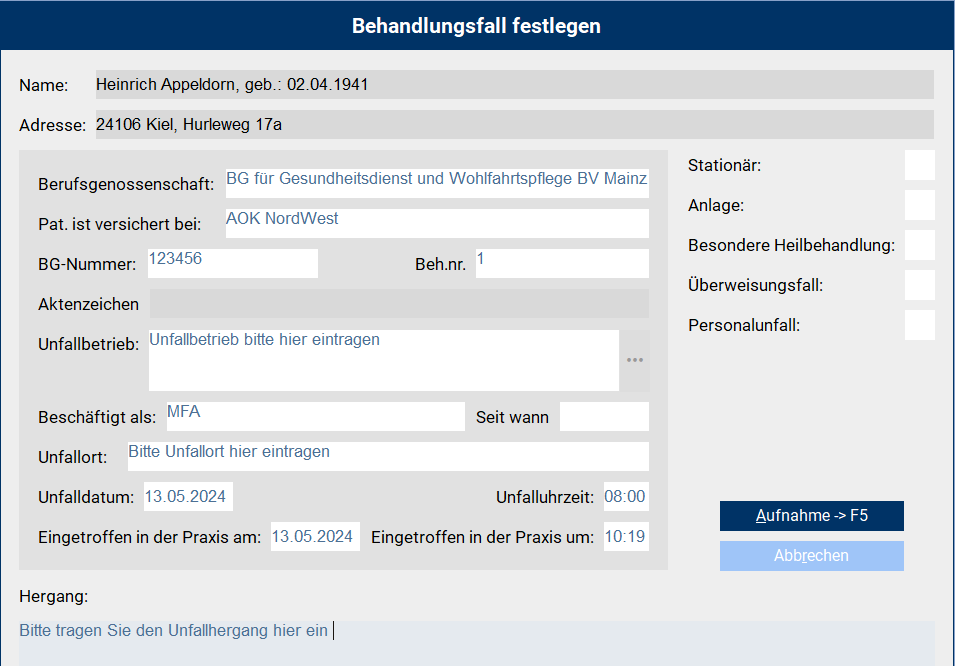Click the Beh.nr. input showing 1
The height and width of the screenshot is (666, 955).
(562, 262)
